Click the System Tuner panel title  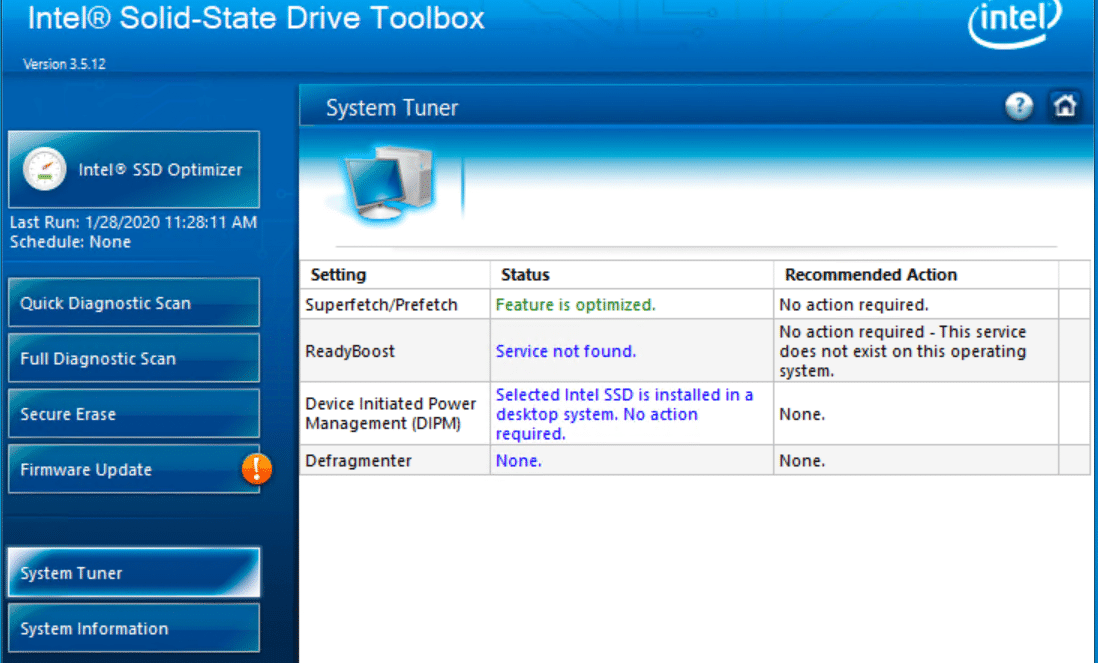391,108
